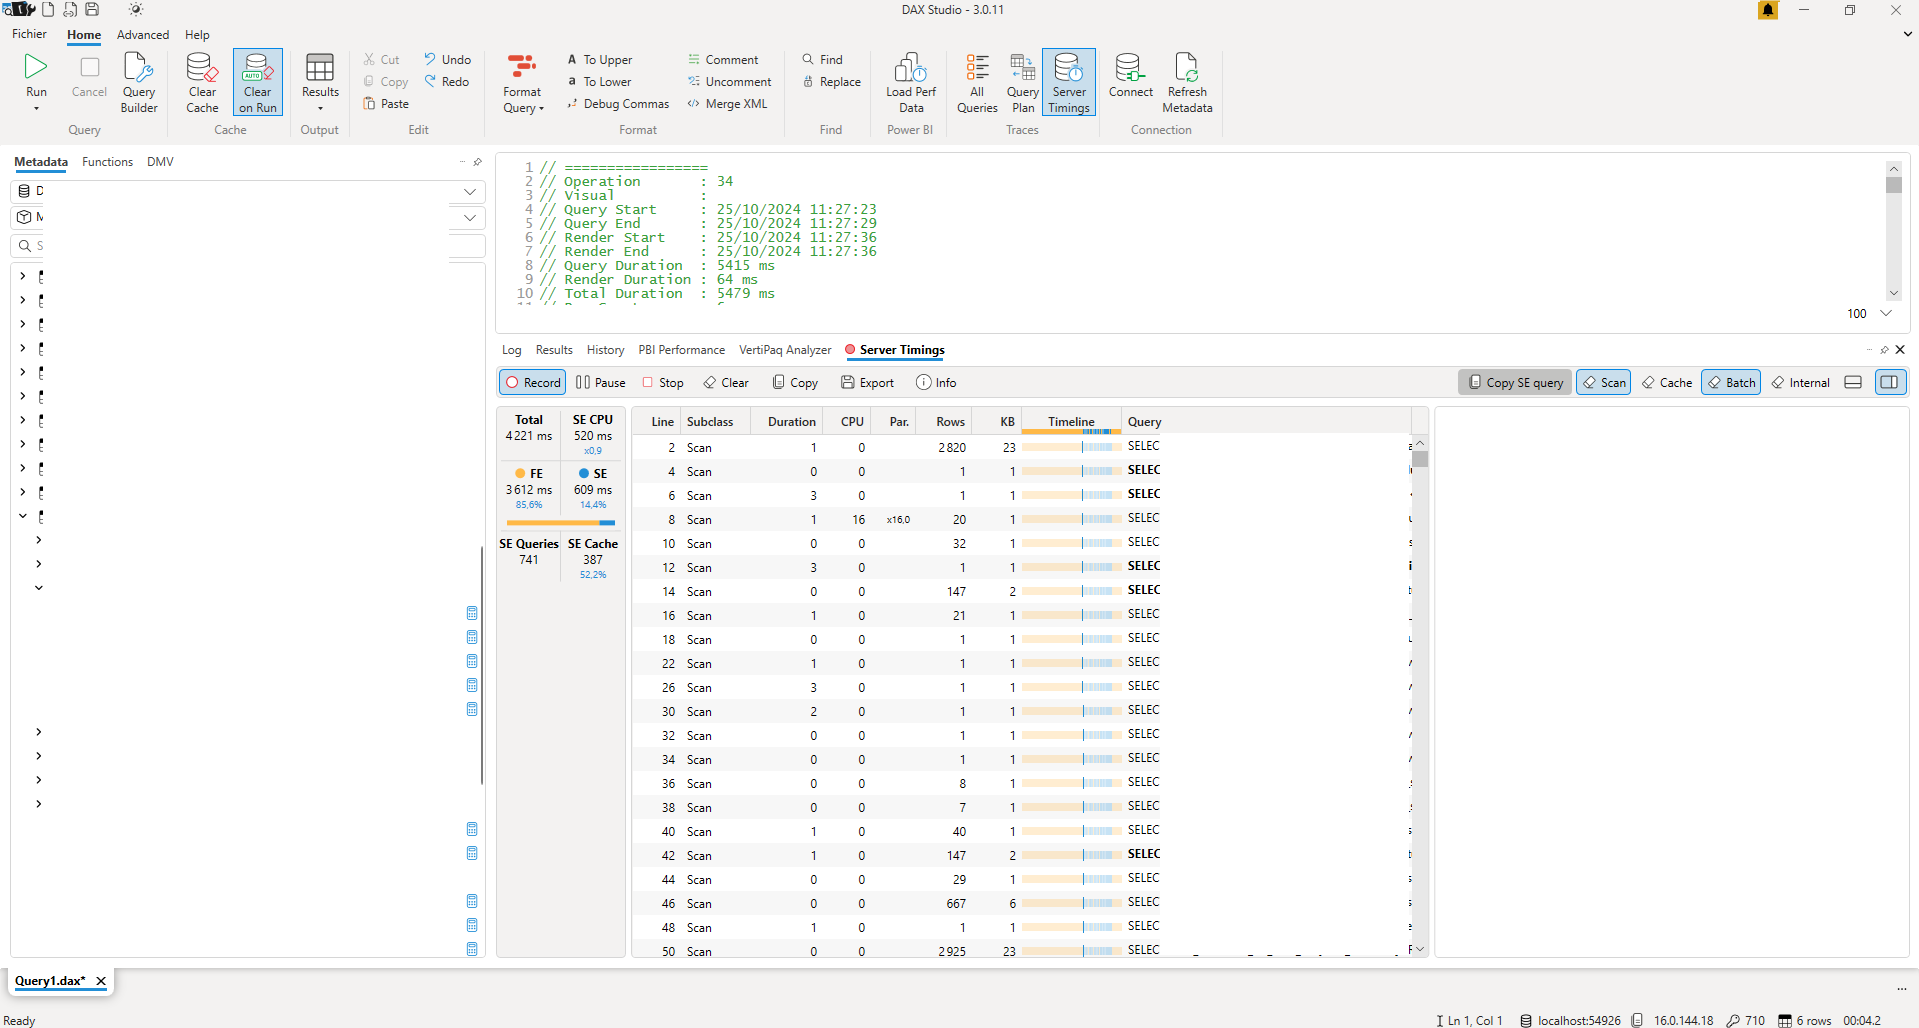Click the metadata search field
The width and height of the screenshot is (1919, 1028).
(x=248, y=246)
